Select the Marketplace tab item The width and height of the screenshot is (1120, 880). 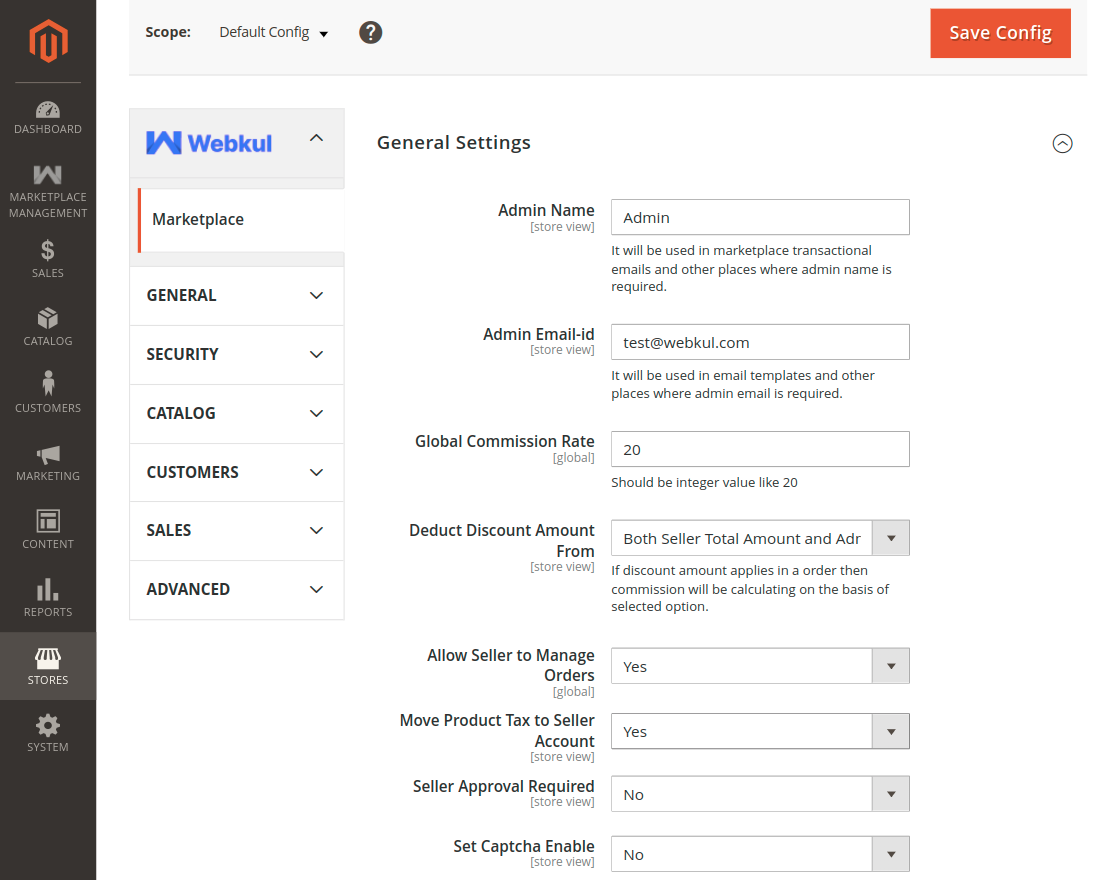pos(240,219)
